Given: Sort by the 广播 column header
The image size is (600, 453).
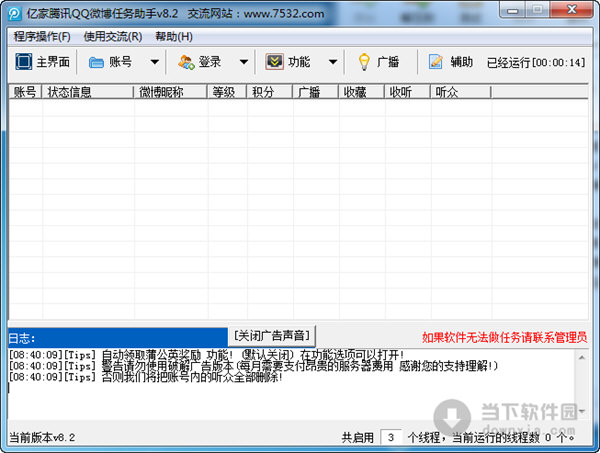Looking at the screenshot, I should (x=315, y=92).
